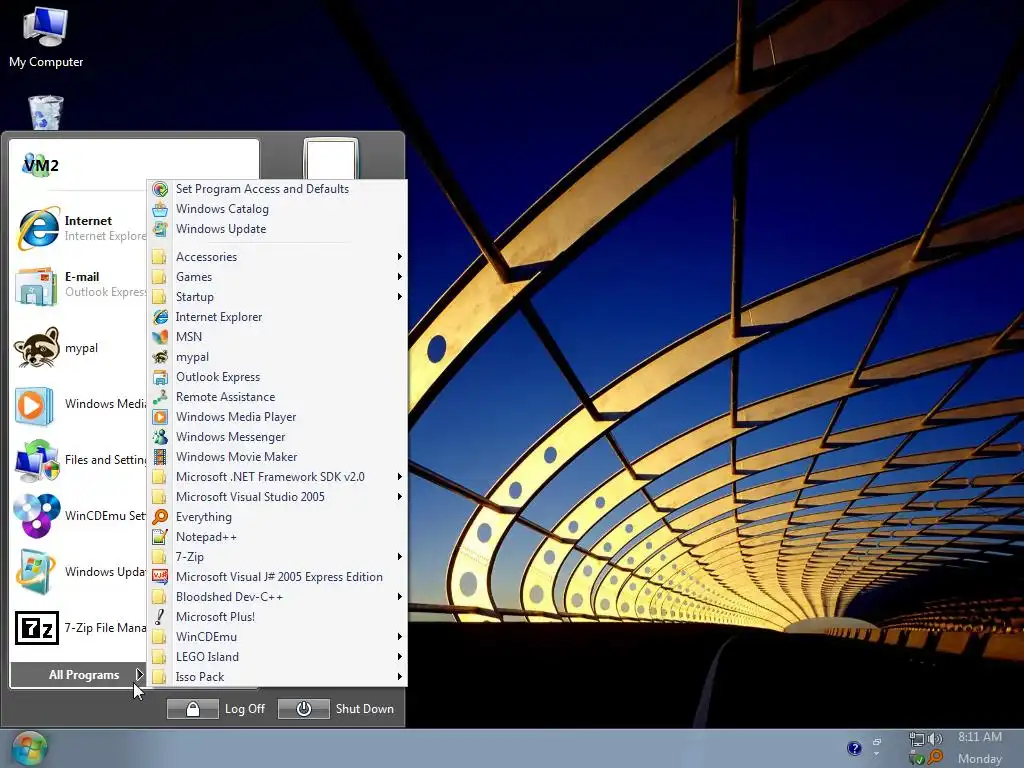
Task: Expand the WinCDEmu submenu arrow
Action: tap(400, 637)
